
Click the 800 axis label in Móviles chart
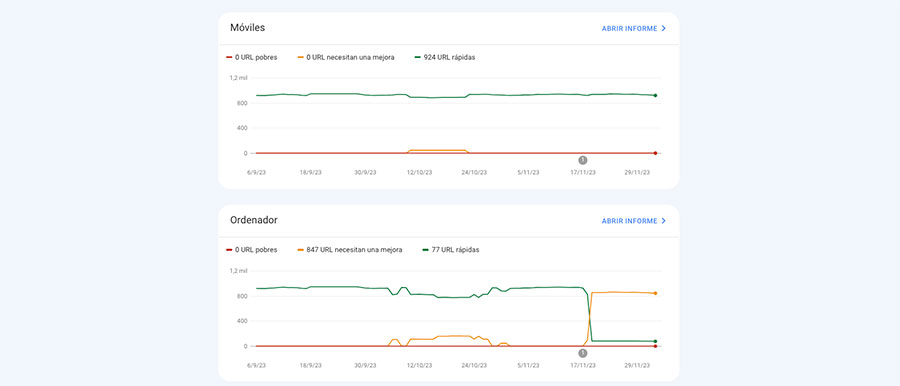pos(242,103)
